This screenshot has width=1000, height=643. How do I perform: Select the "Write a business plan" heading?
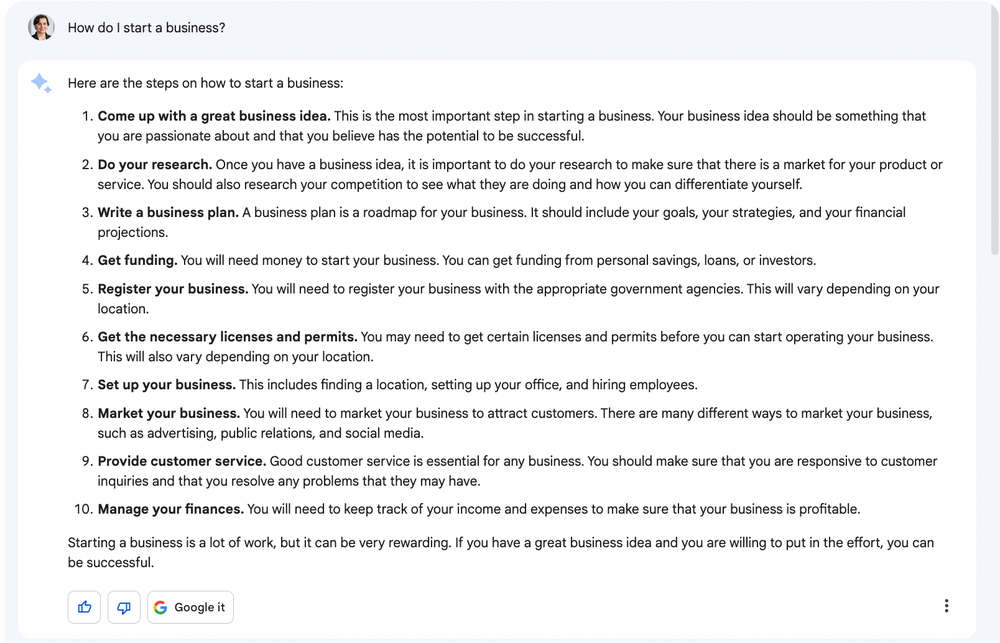pyautogui.click(x=168, y=213)
